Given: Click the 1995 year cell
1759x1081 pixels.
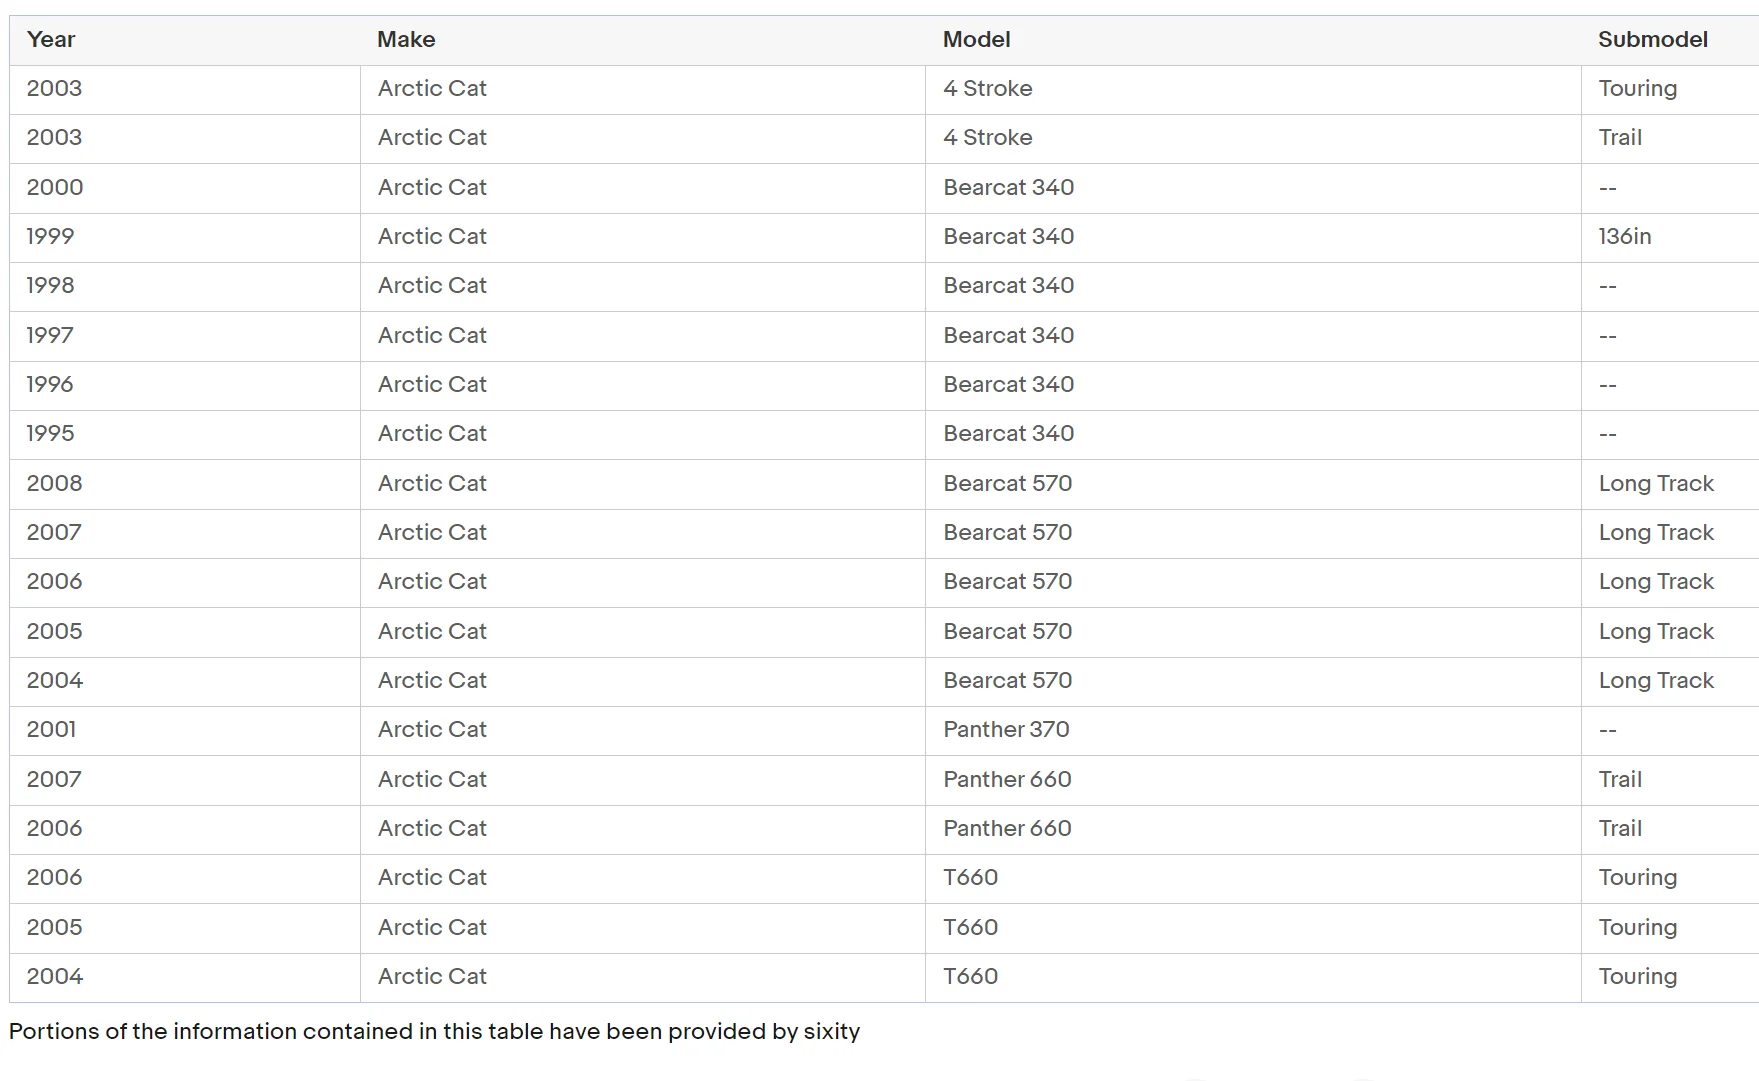Looking at the screenshot, I should point(50,434).
